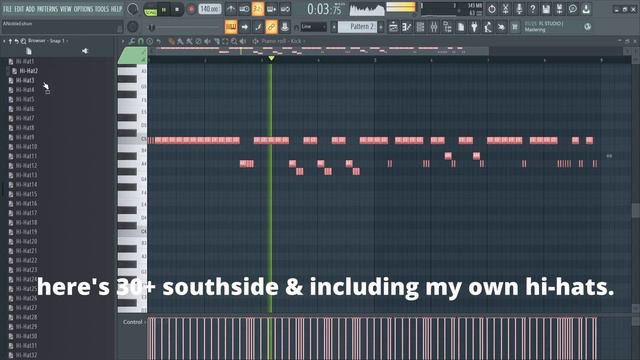Click the 0:03:75 time display
This screenshot has height=360, width=640.
tap(324, 9)
